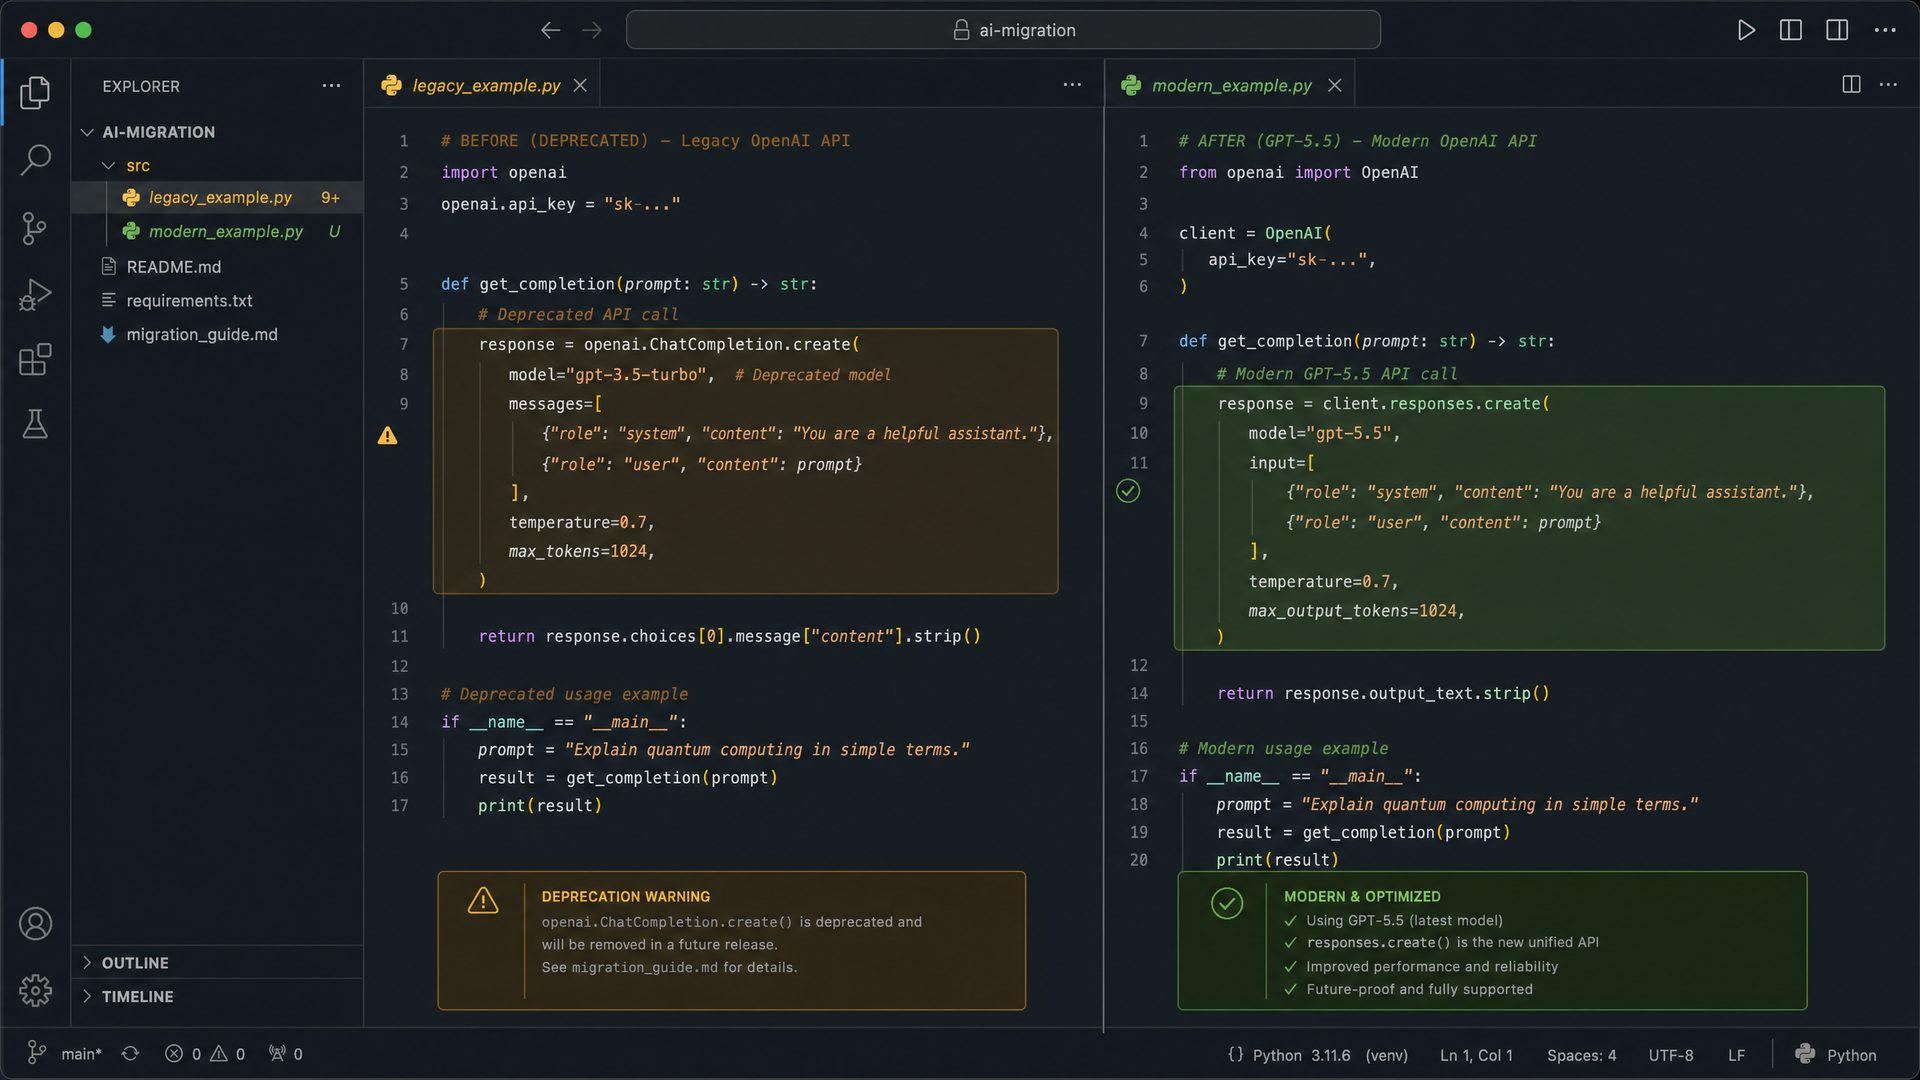Image resolution: width=1920 pixels, height=1080 pixels.
Task: Open title bar more actions menu
Action: [1885, 30]
